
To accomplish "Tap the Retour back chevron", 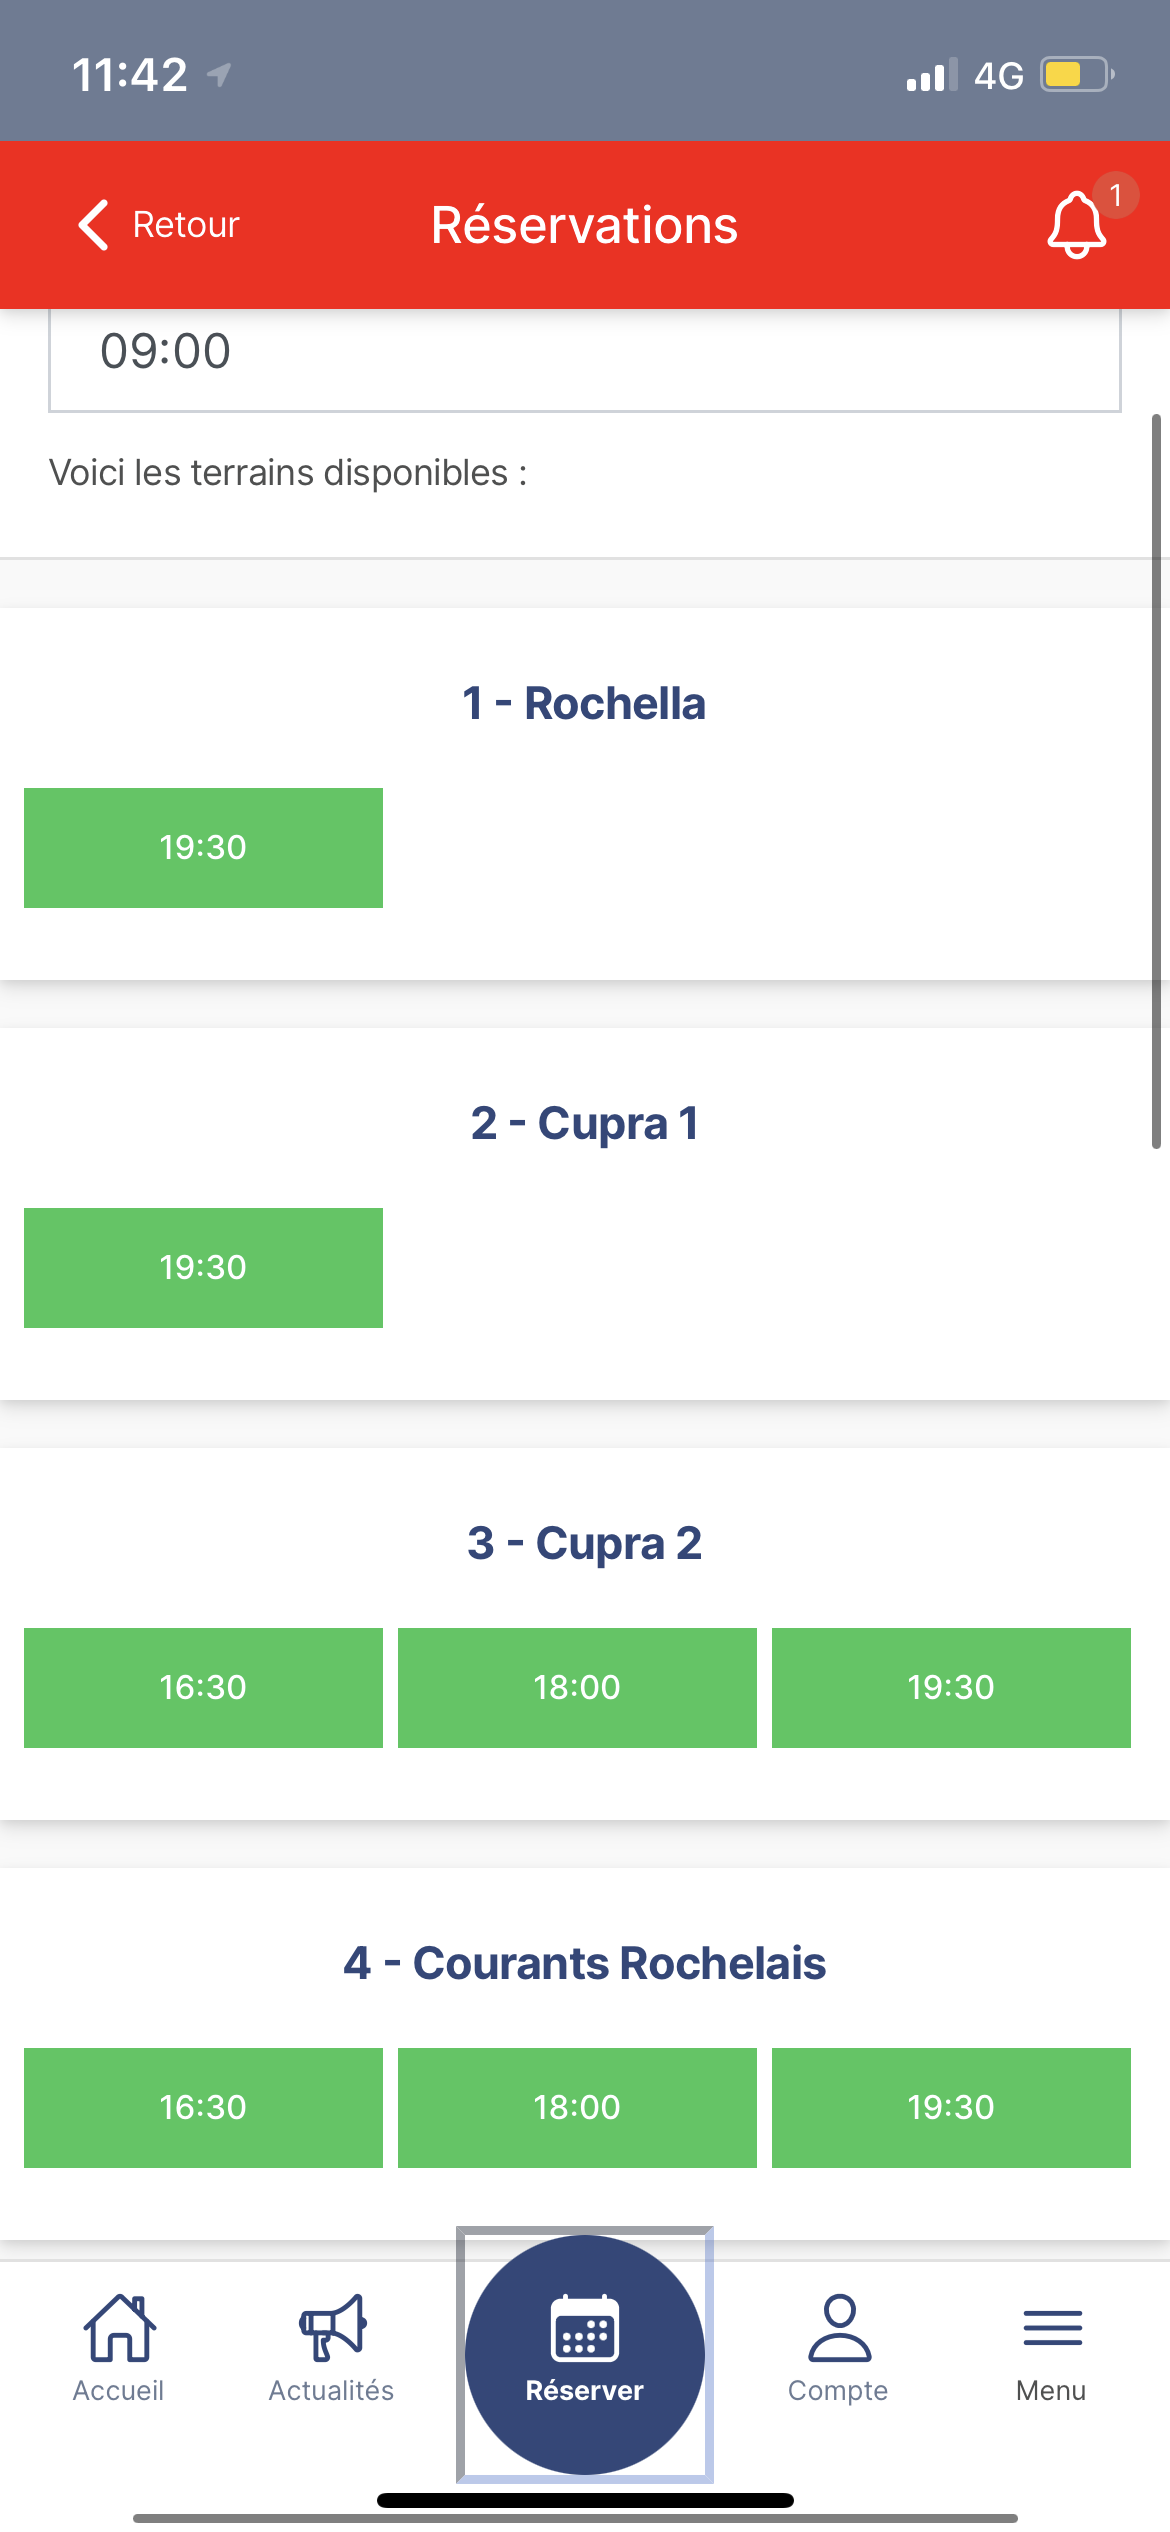I will point(94,225).
